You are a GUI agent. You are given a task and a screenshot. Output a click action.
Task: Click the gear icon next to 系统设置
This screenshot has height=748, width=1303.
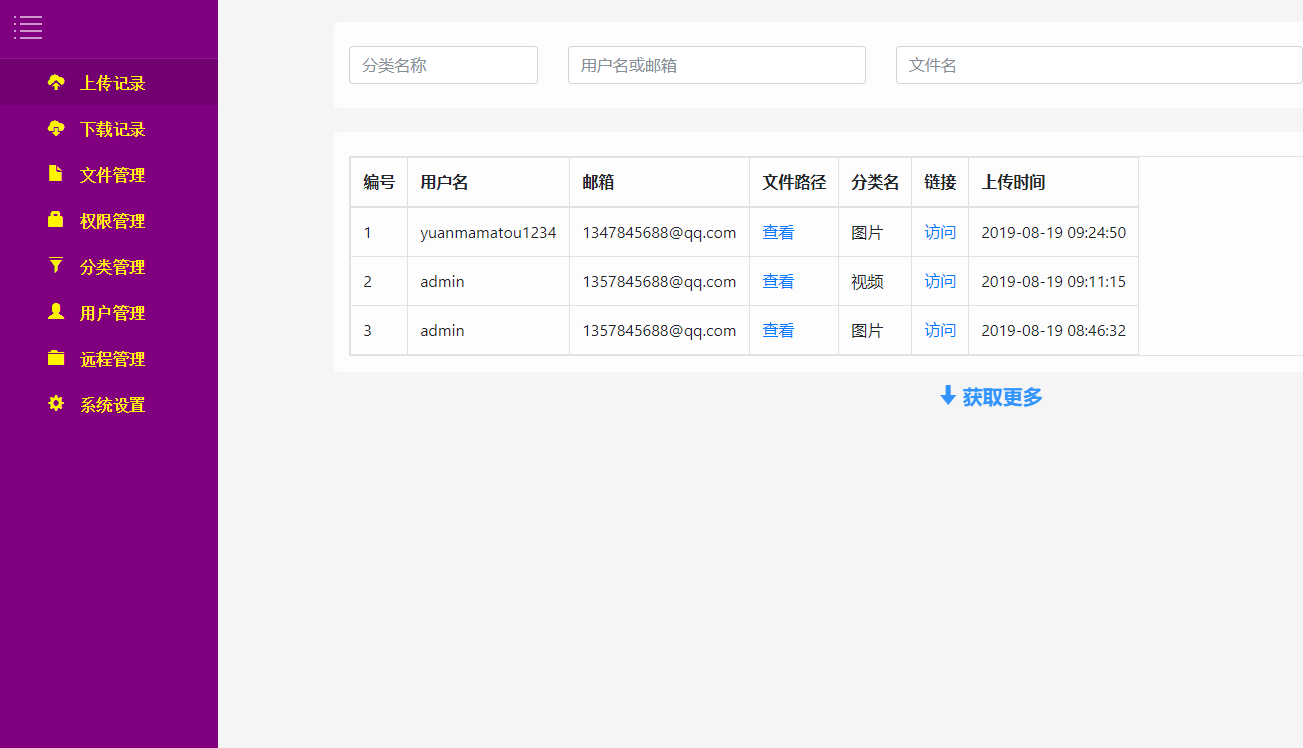click(x=55, y=404)
